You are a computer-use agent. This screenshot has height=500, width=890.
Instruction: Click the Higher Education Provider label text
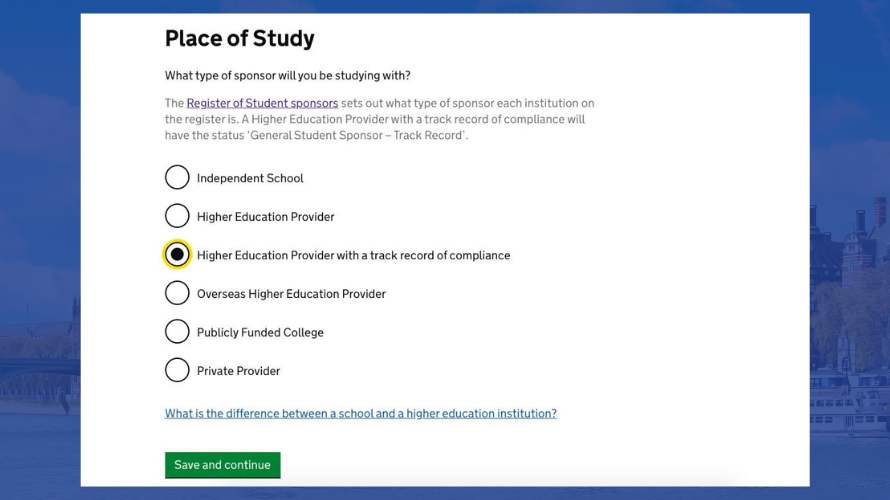point(266,217)
